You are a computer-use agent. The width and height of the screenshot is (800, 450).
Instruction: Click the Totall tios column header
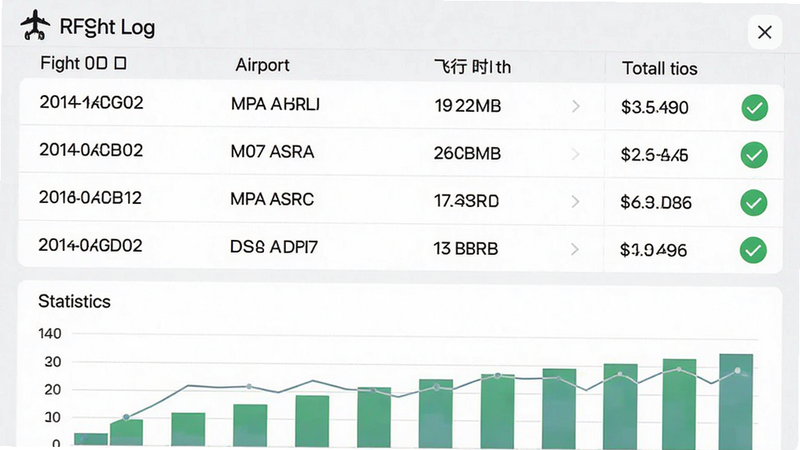tap(660, 68)
